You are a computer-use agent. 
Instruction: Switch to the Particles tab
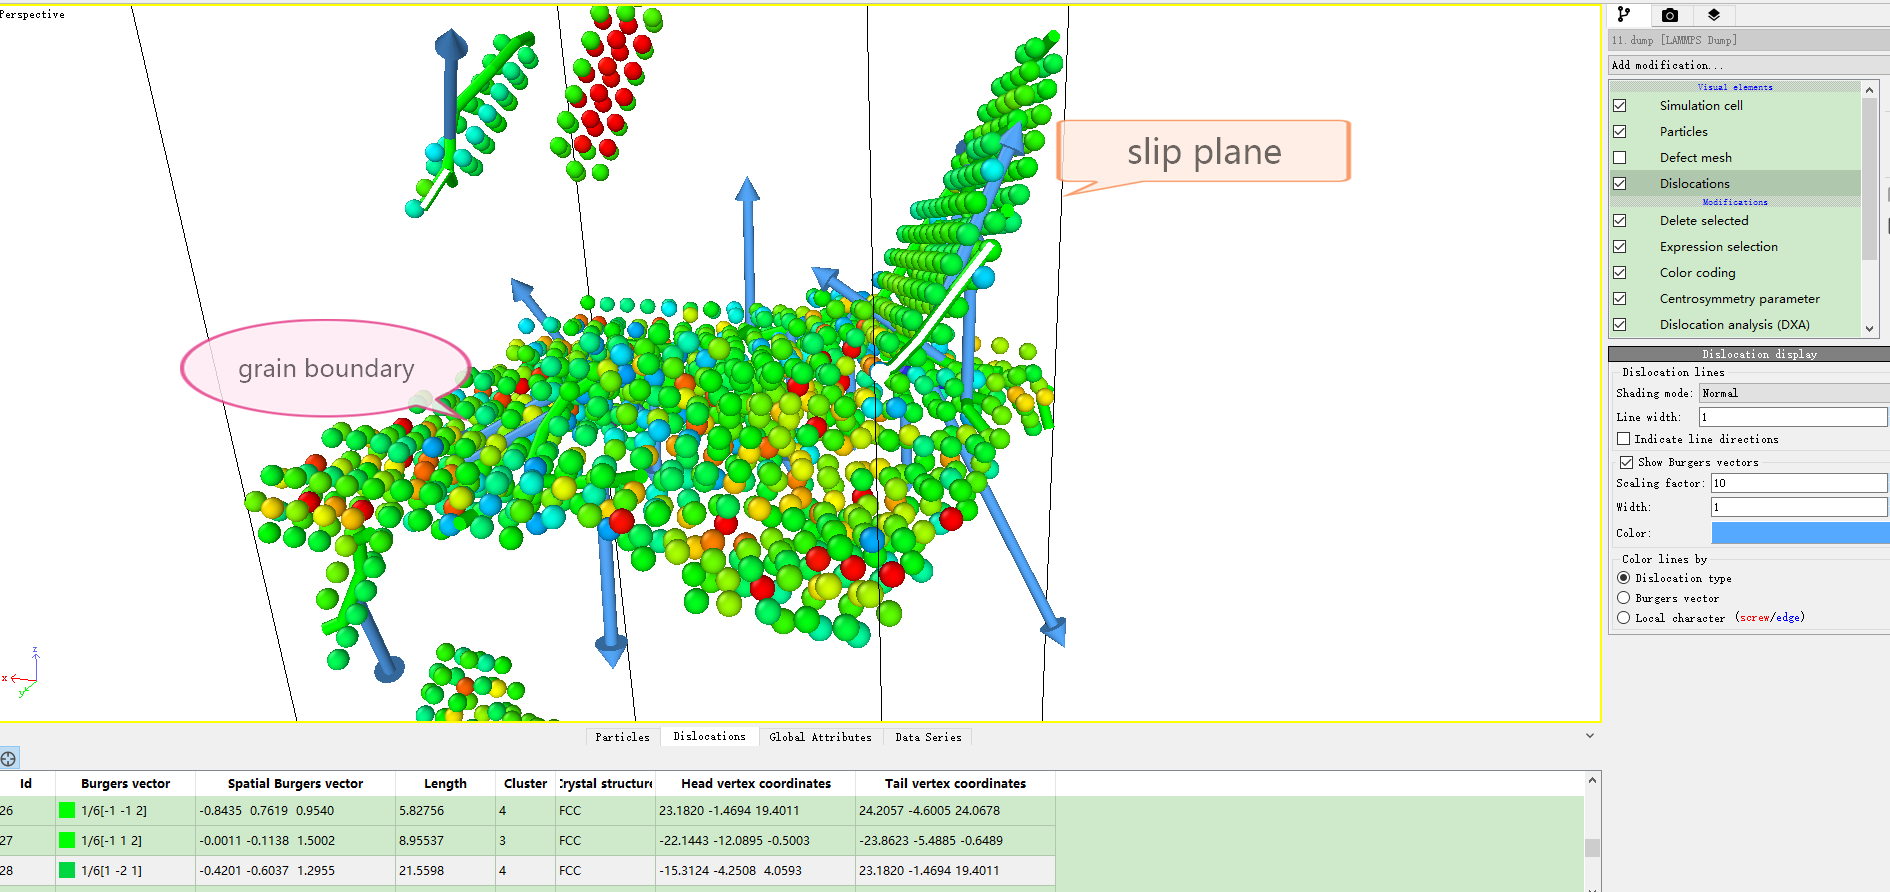(622, 737)
